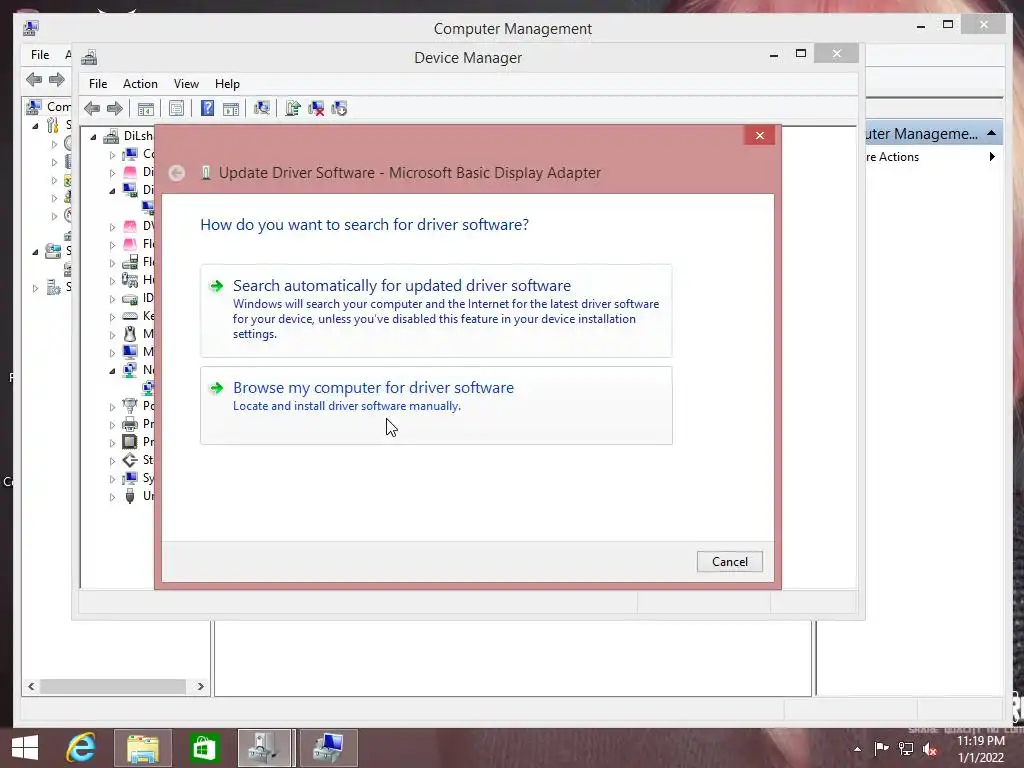Viewport: 1024px width, 768px height.
Task: Choose Browse my computer for driver software
Action: click(x=436, y=406)
